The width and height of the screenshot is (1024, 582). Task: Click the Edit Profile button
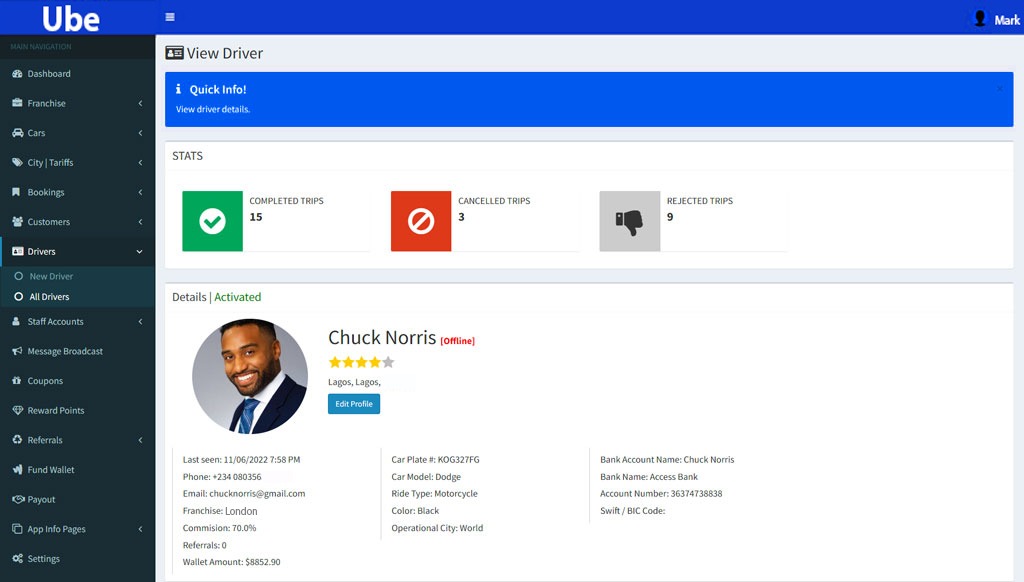click(x=354, y=404)
